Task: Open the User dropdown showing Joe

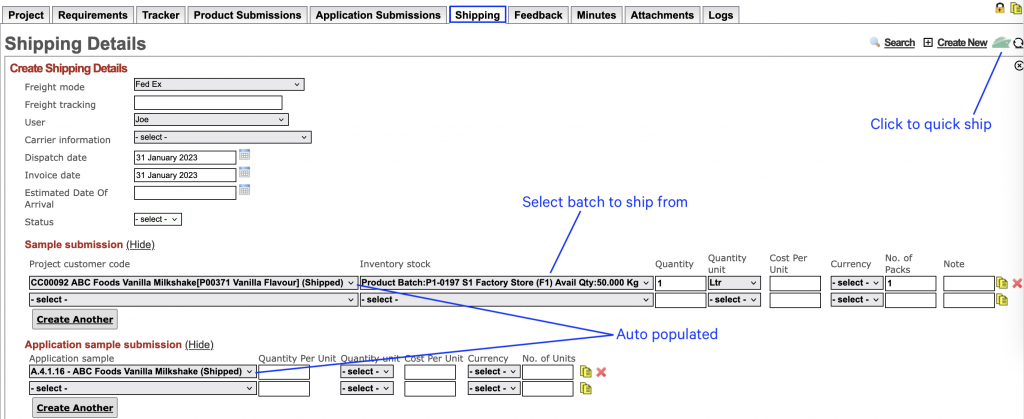Action: (211, 120)
